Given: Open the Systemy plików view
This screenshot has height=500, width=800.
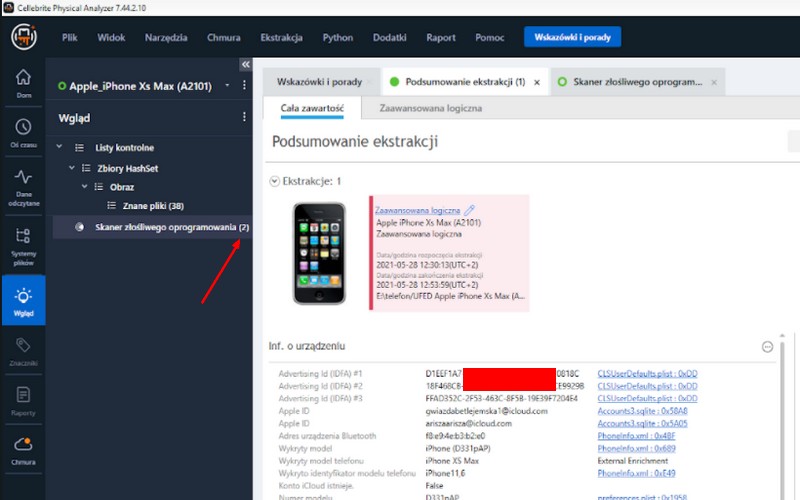Looking at the screenshot, I should pos(23,247).
